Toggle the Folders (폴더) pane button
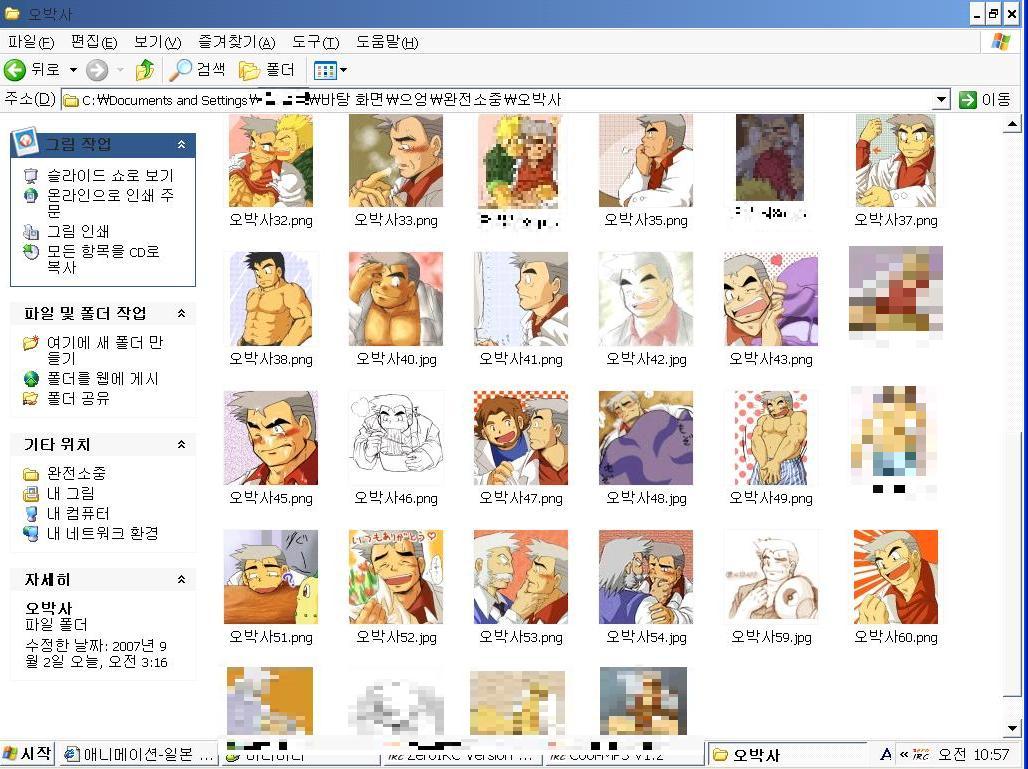Image resolution: width=1028 pixels, height=769 pixels. pyautogui.click(x=267, y=69)
